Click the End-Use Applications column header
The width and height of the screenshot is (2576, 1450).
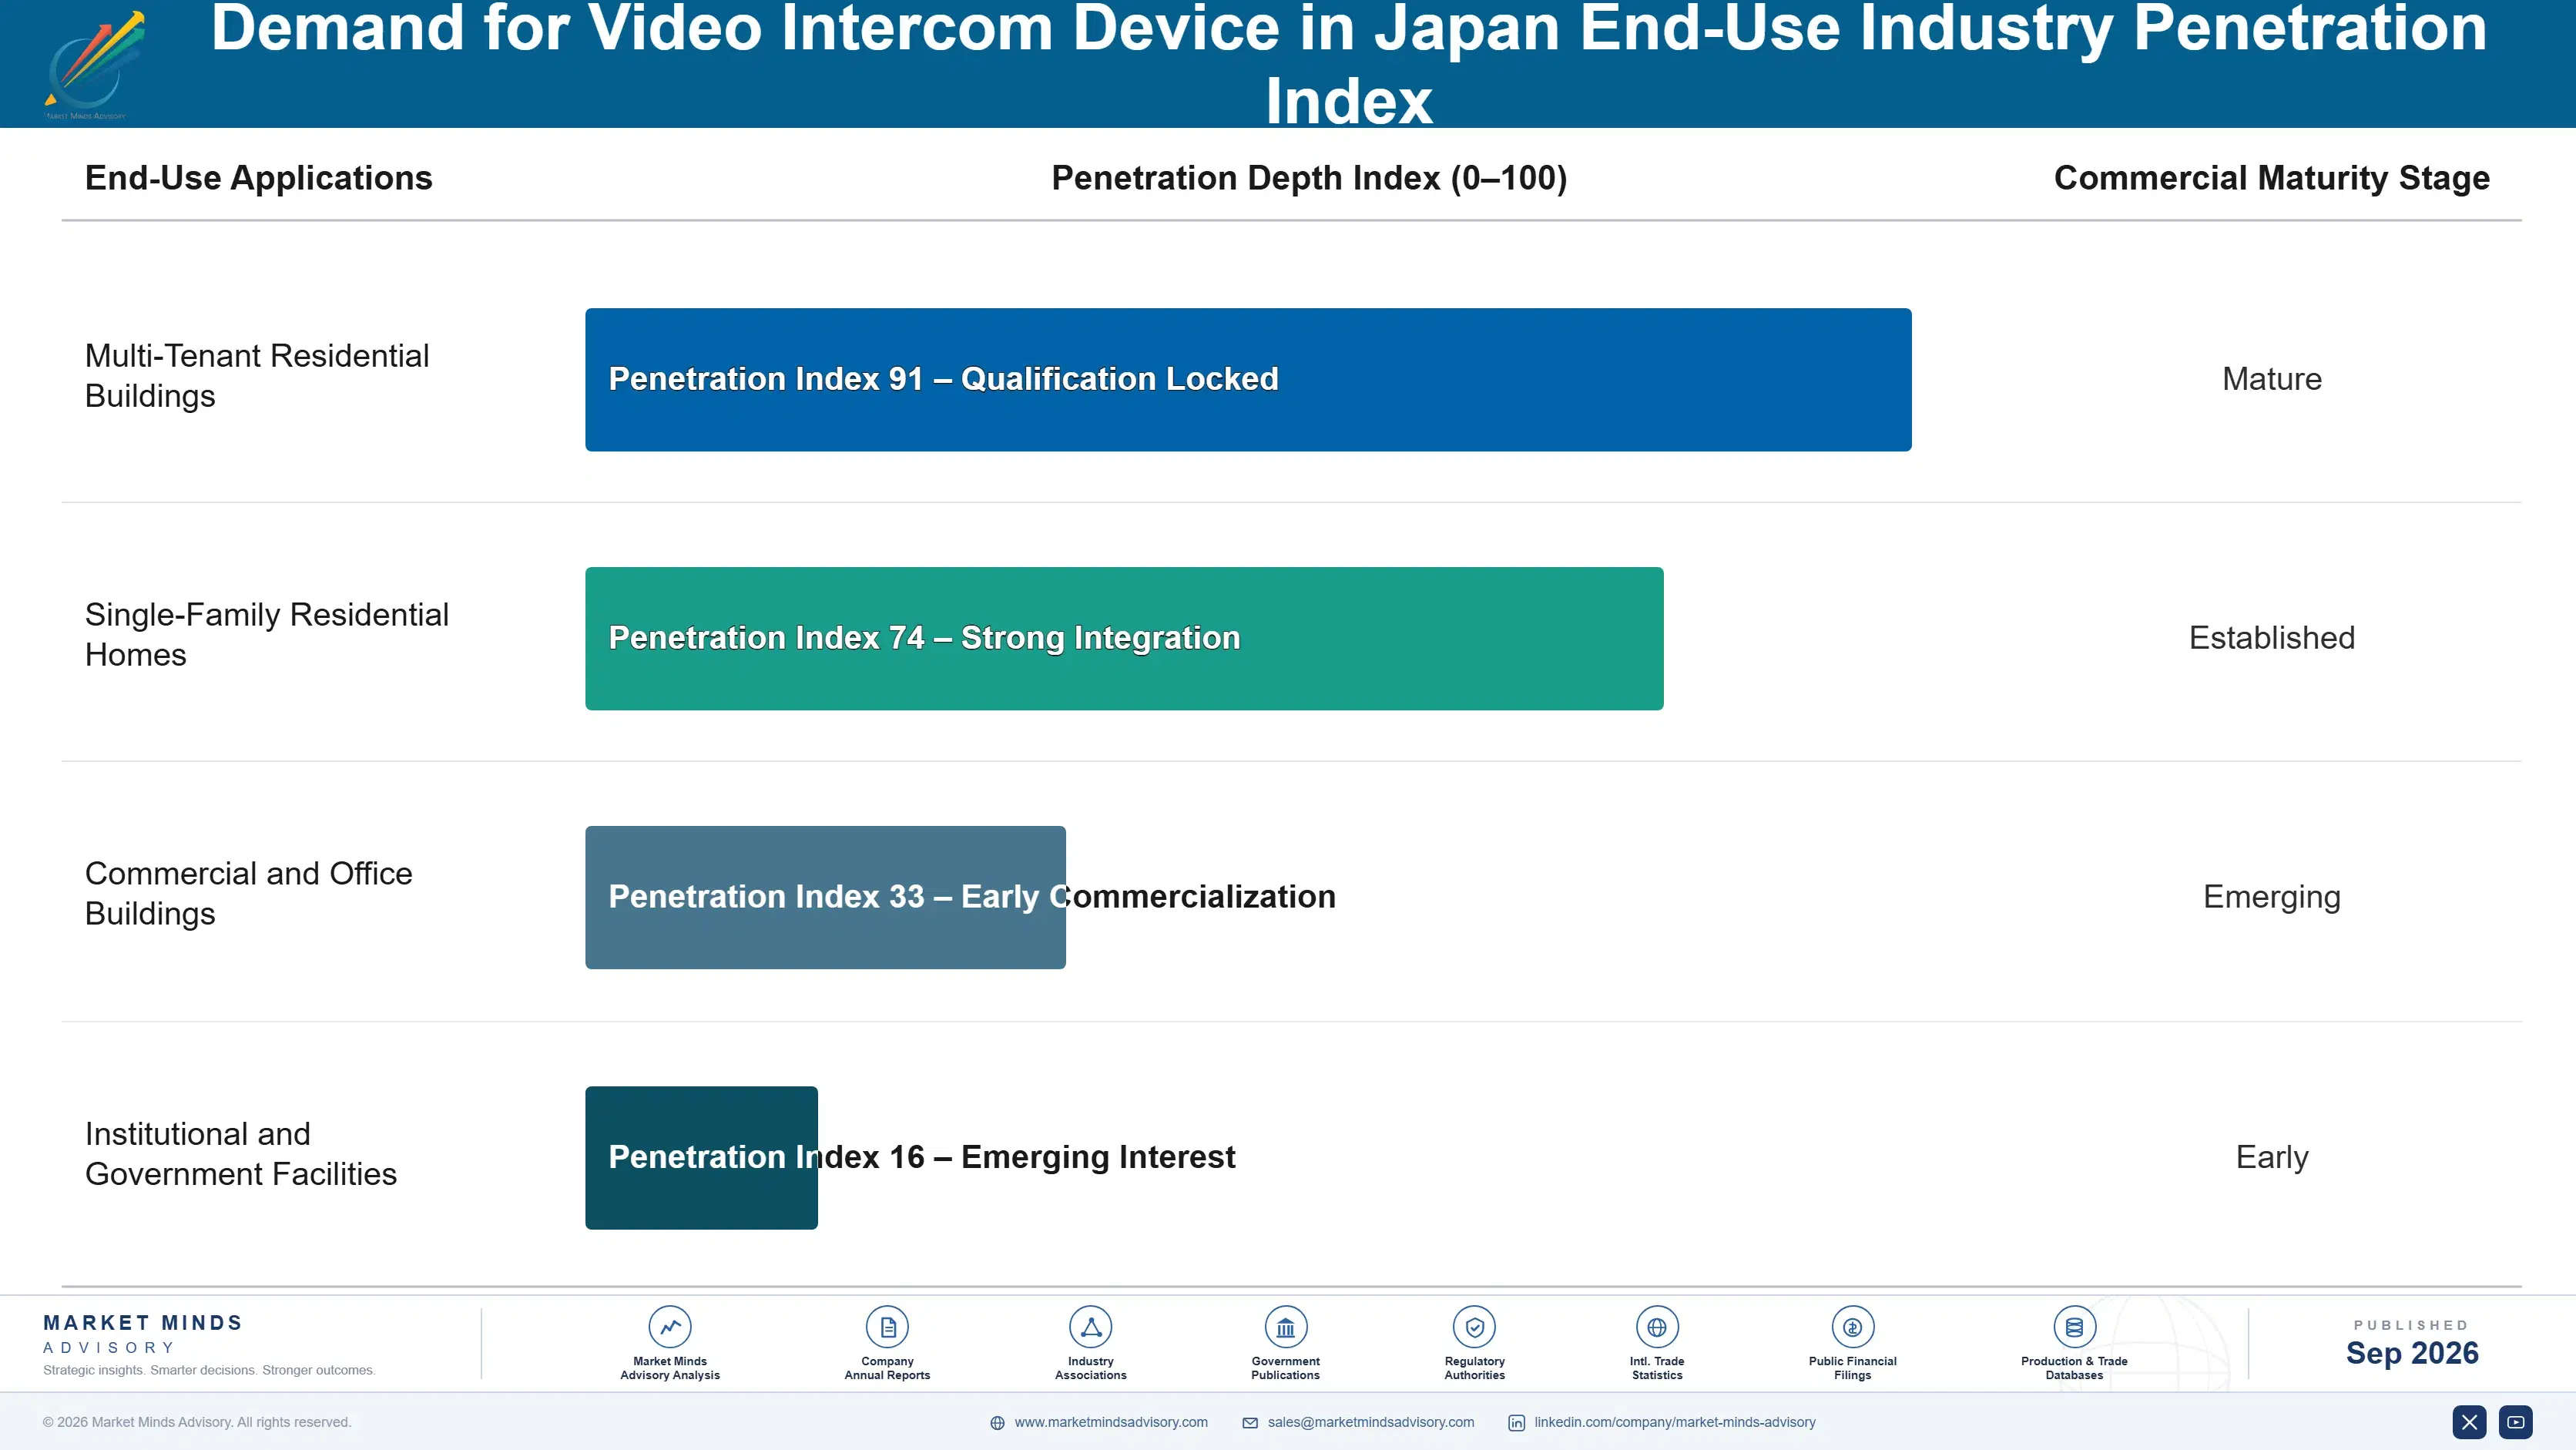coord(259,178)
